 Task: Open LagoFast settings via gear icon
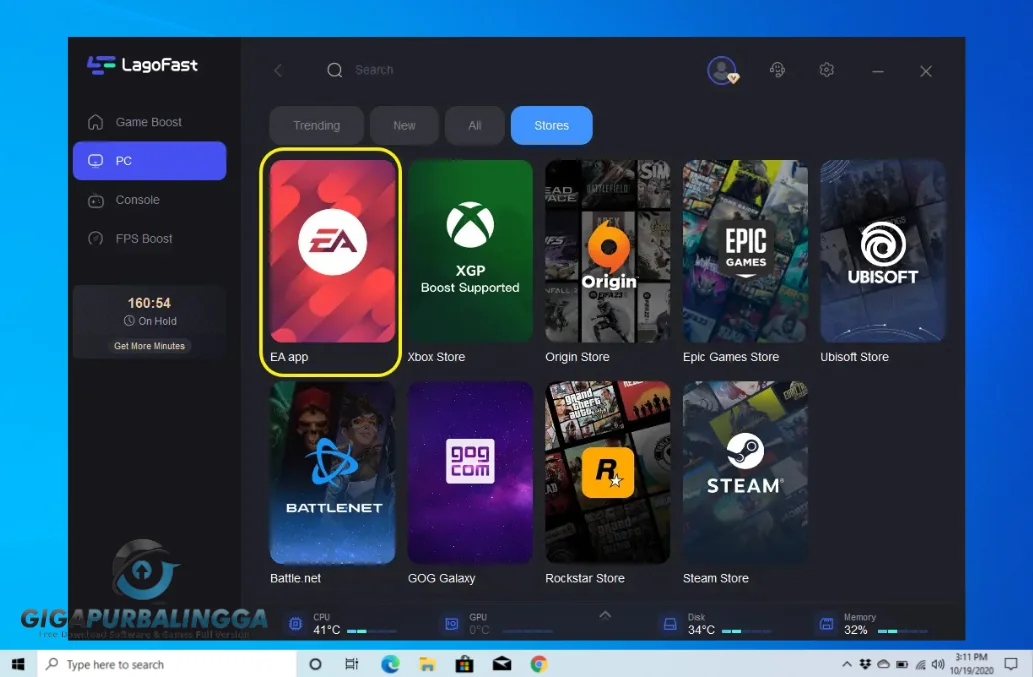point(826,70)
